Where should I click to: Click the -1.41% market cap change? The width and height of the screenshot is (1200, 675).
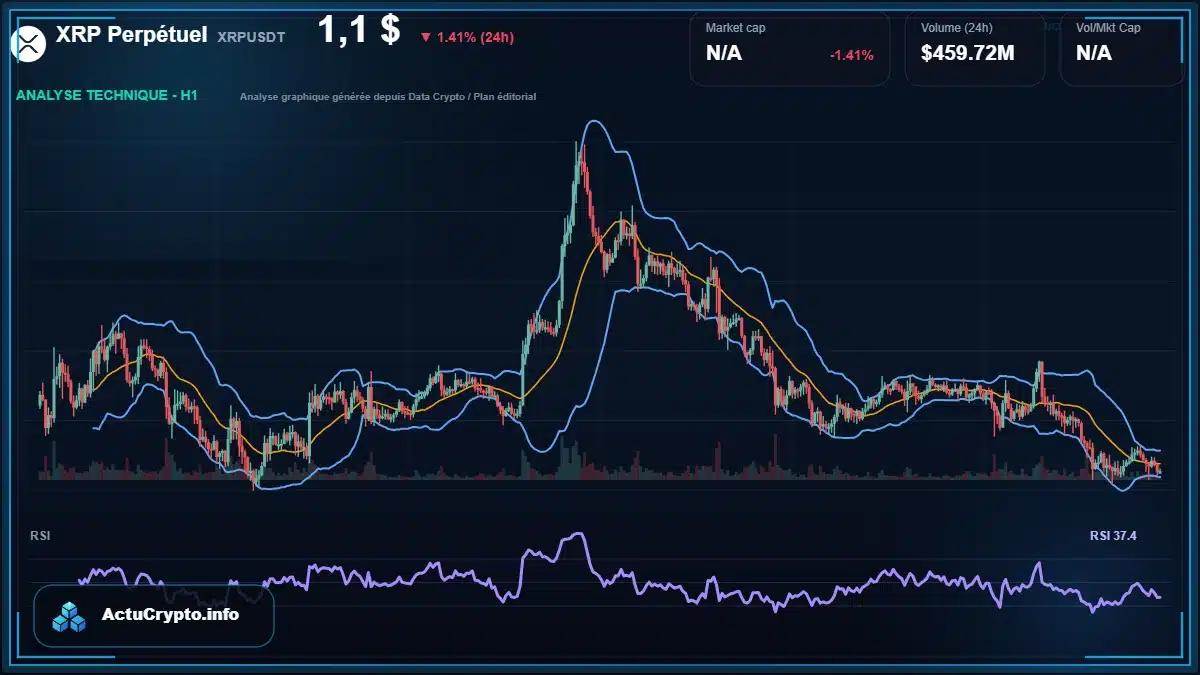852,55
